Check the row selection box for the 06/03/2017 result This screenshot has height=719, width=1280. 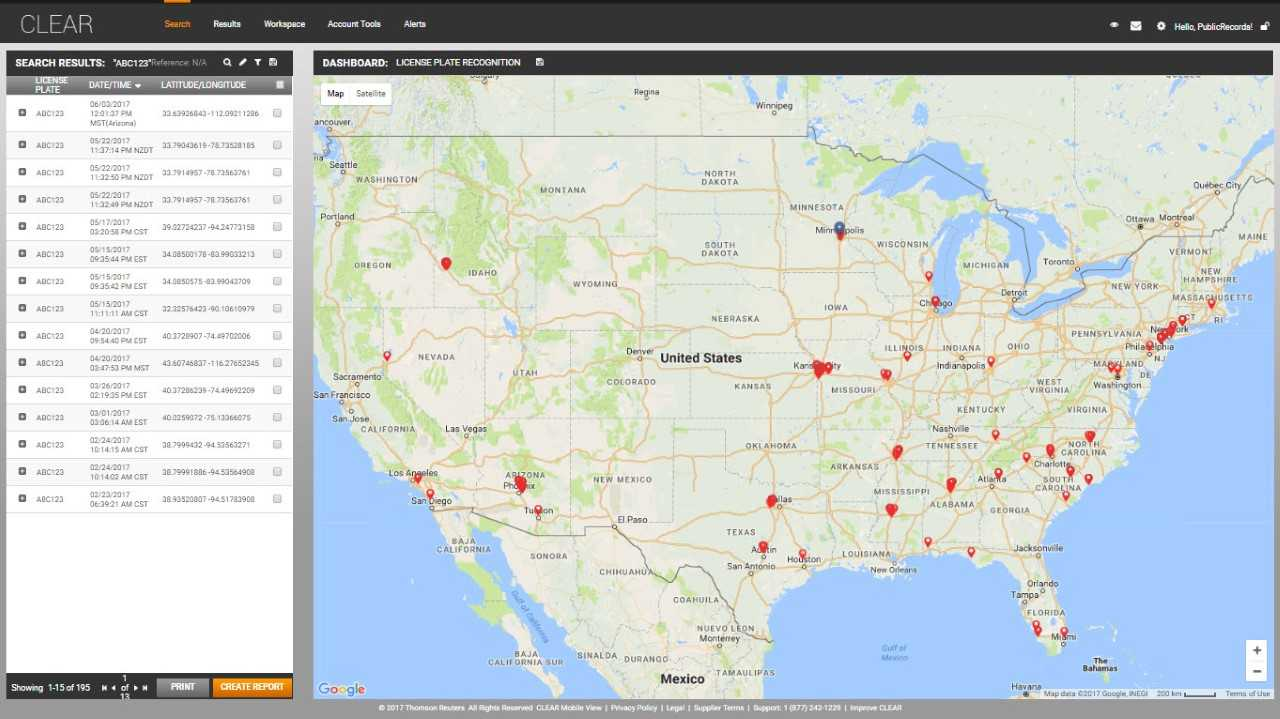click(x=277, y=113)
